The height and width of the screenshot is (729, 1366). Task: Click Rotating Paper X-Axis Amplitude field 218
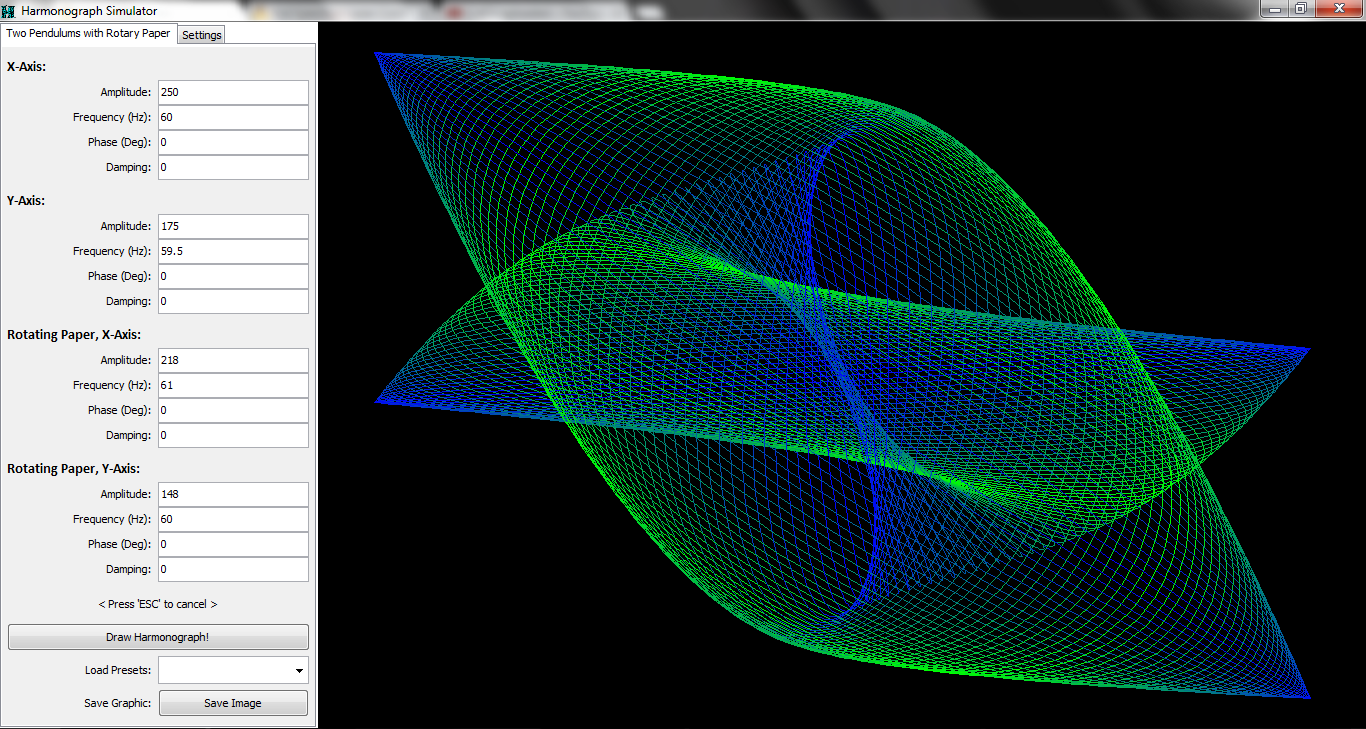click(233, 360)
